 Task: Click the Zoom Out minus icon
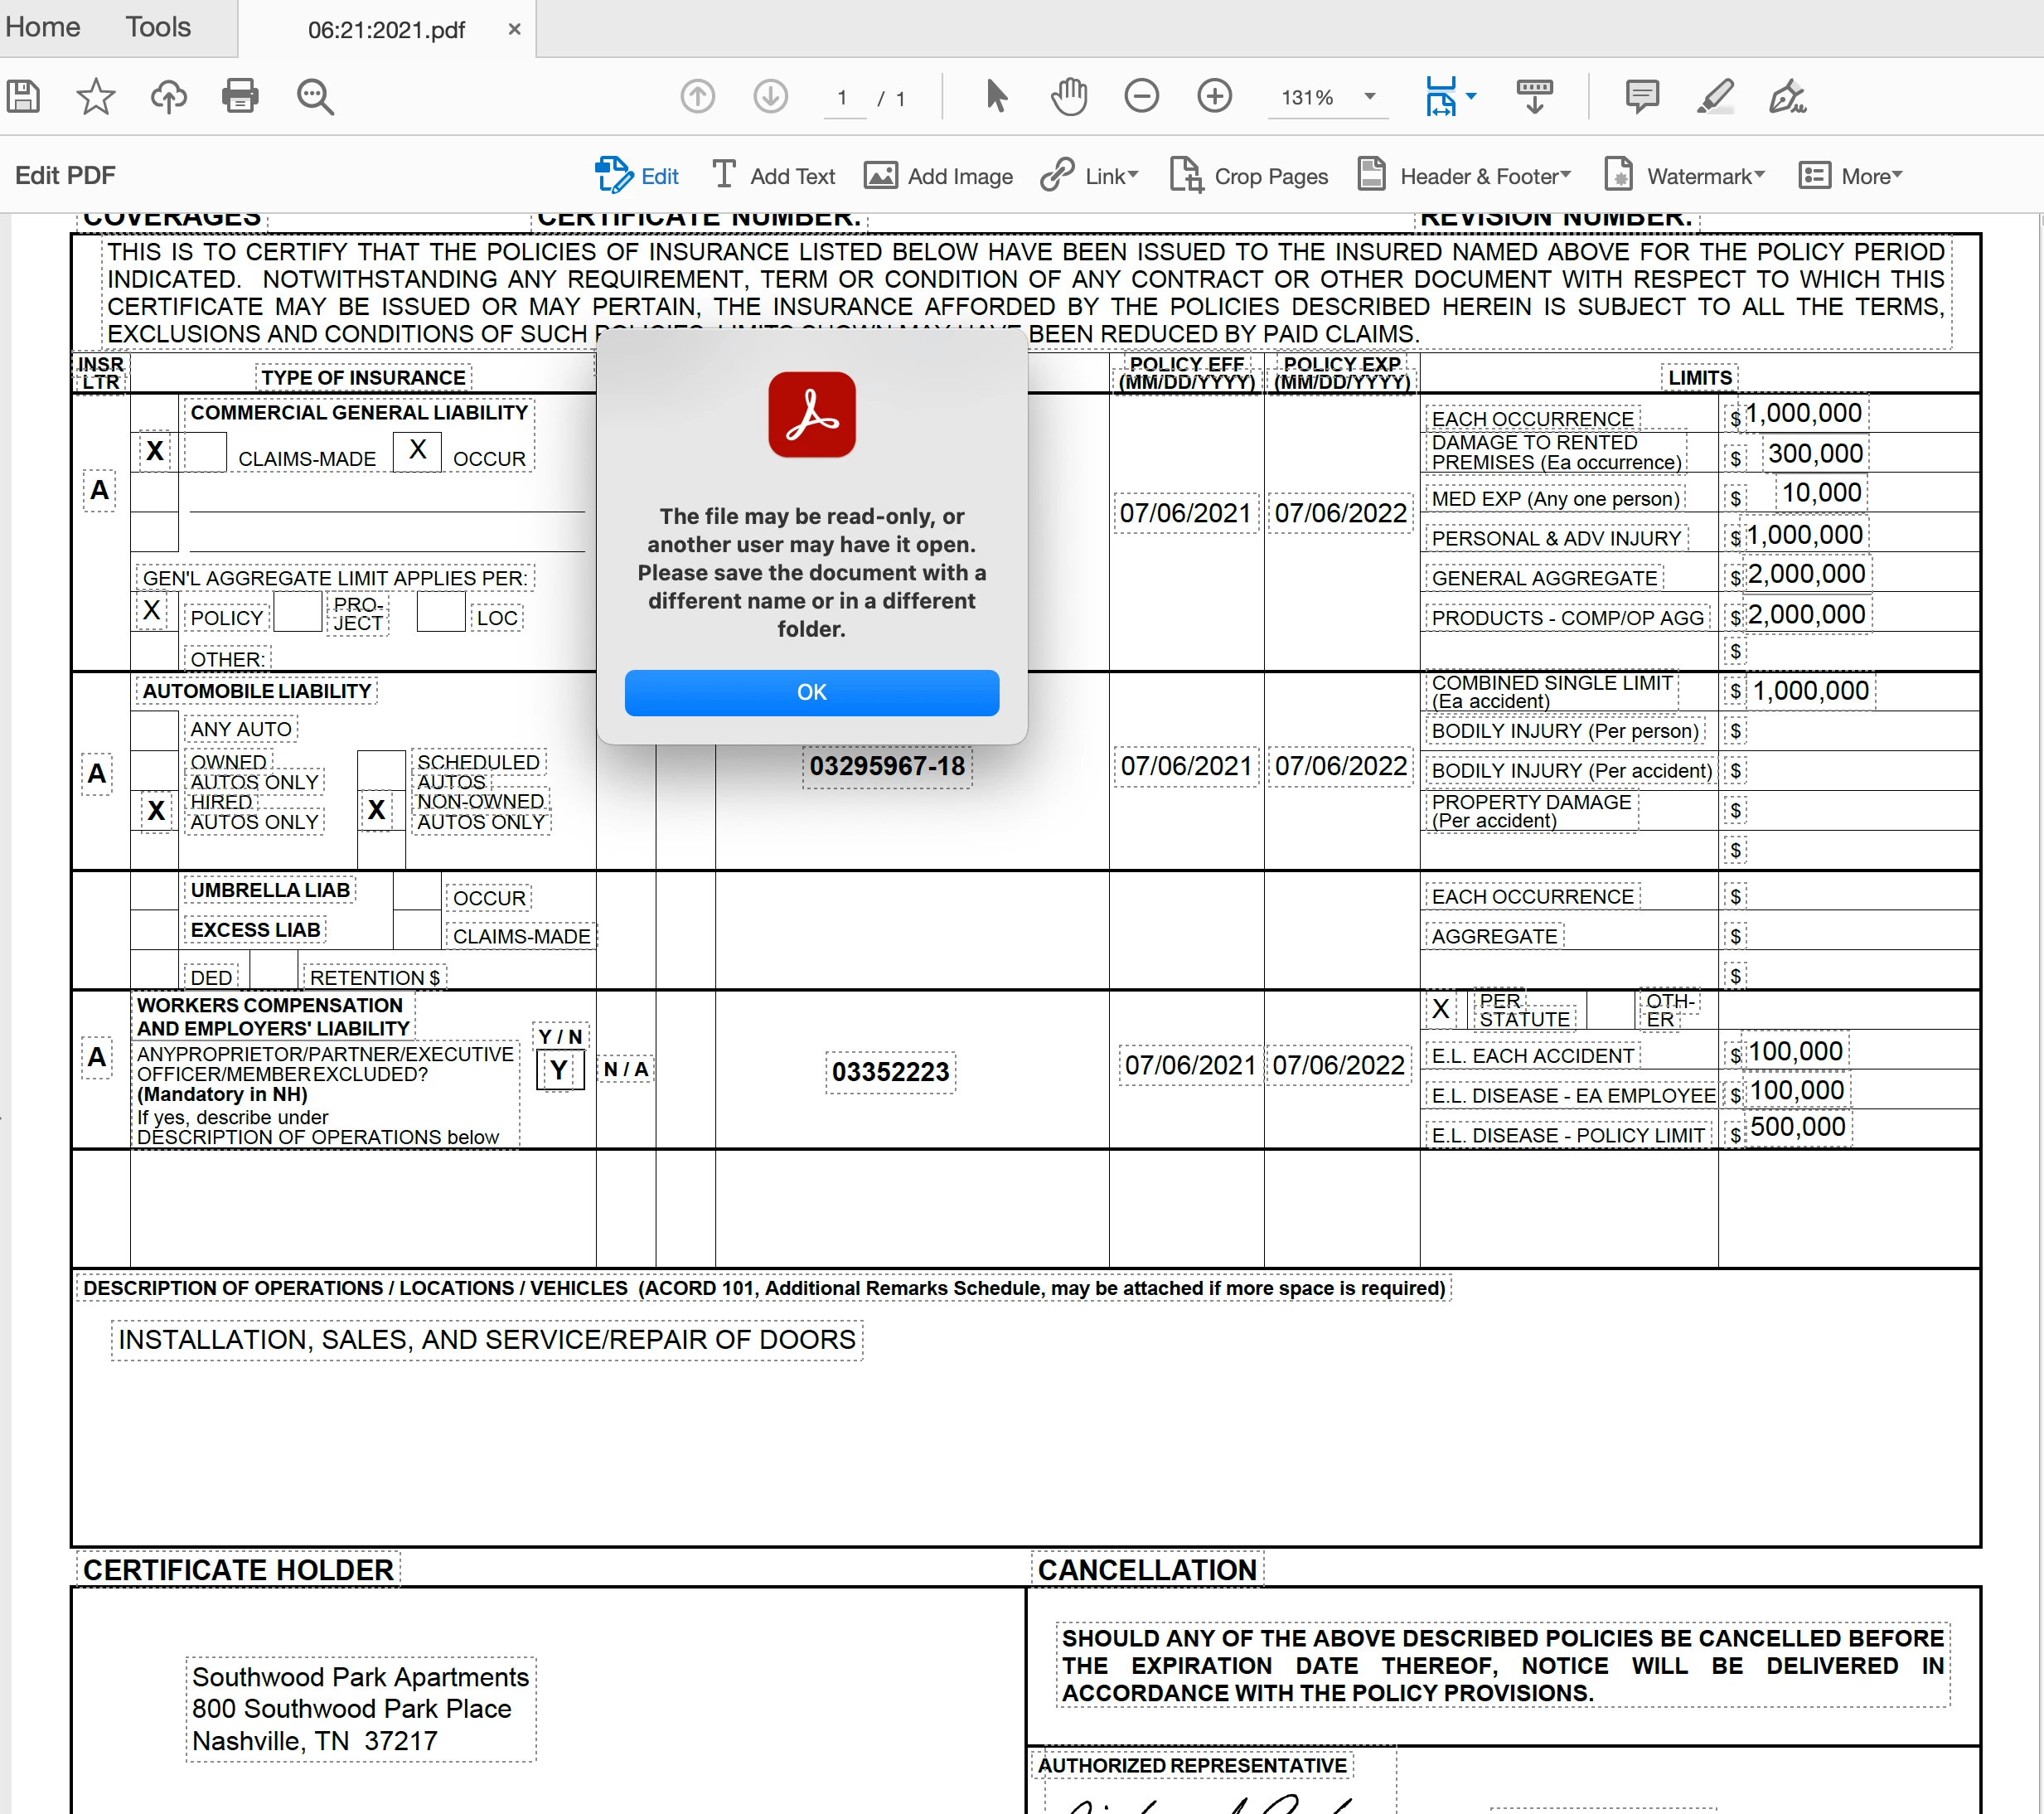point(1141,97)
